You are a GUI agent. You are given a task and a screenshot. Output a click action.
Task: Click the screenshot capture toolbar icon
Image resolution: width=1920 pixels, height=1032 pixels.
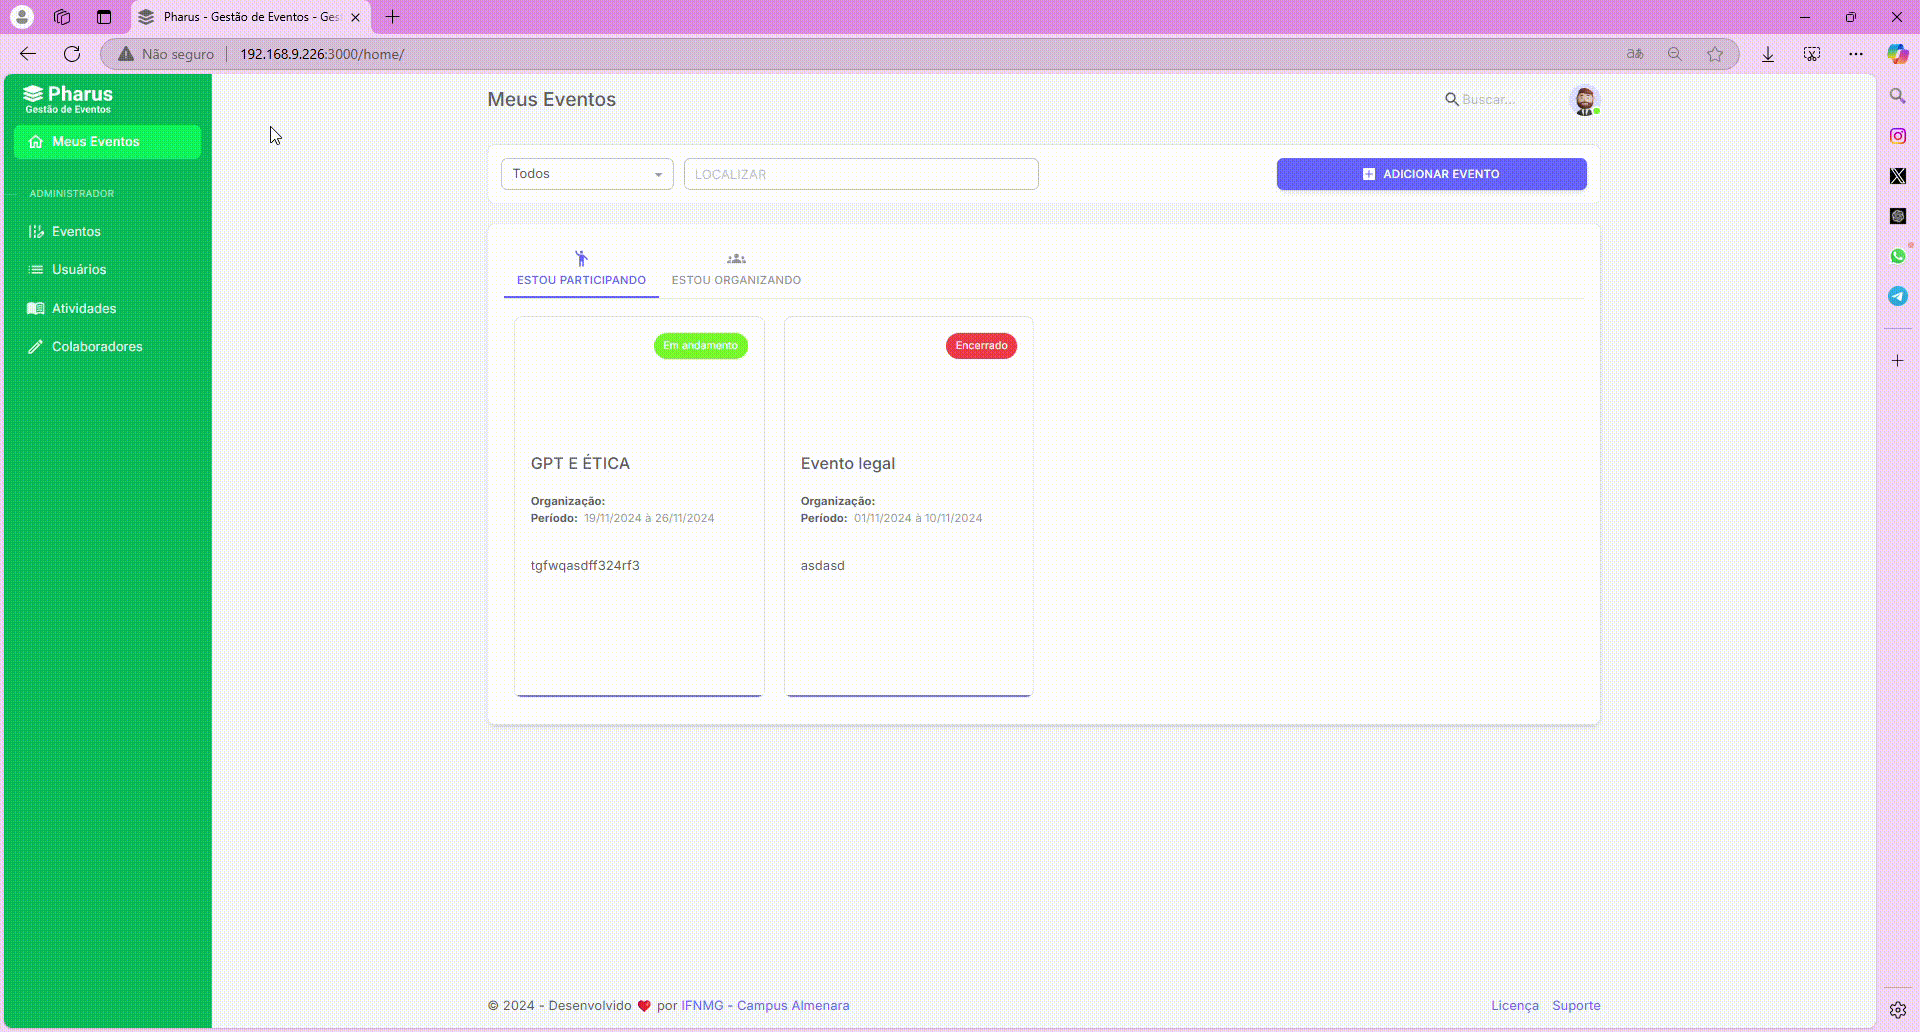tap(1812, 54)
